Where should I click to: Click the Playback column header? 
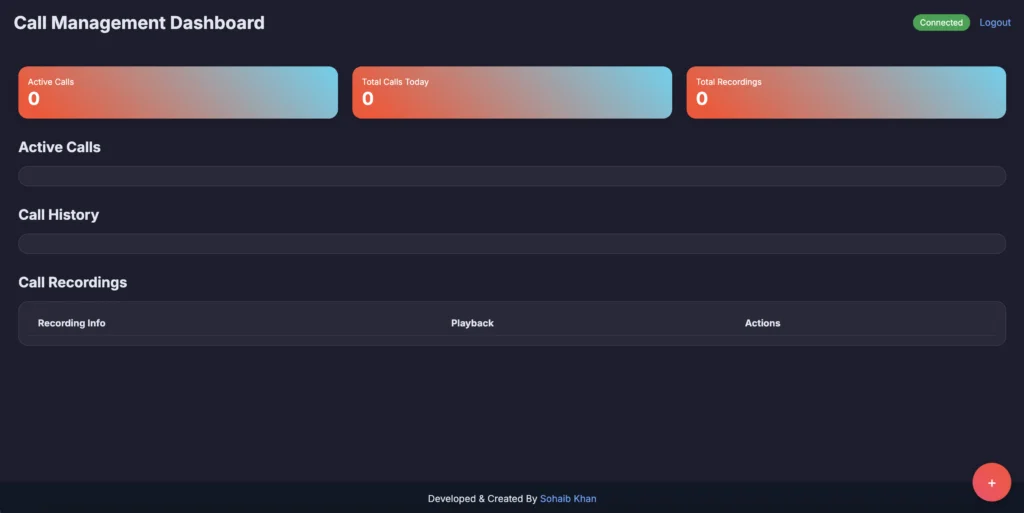click(472, 323)
